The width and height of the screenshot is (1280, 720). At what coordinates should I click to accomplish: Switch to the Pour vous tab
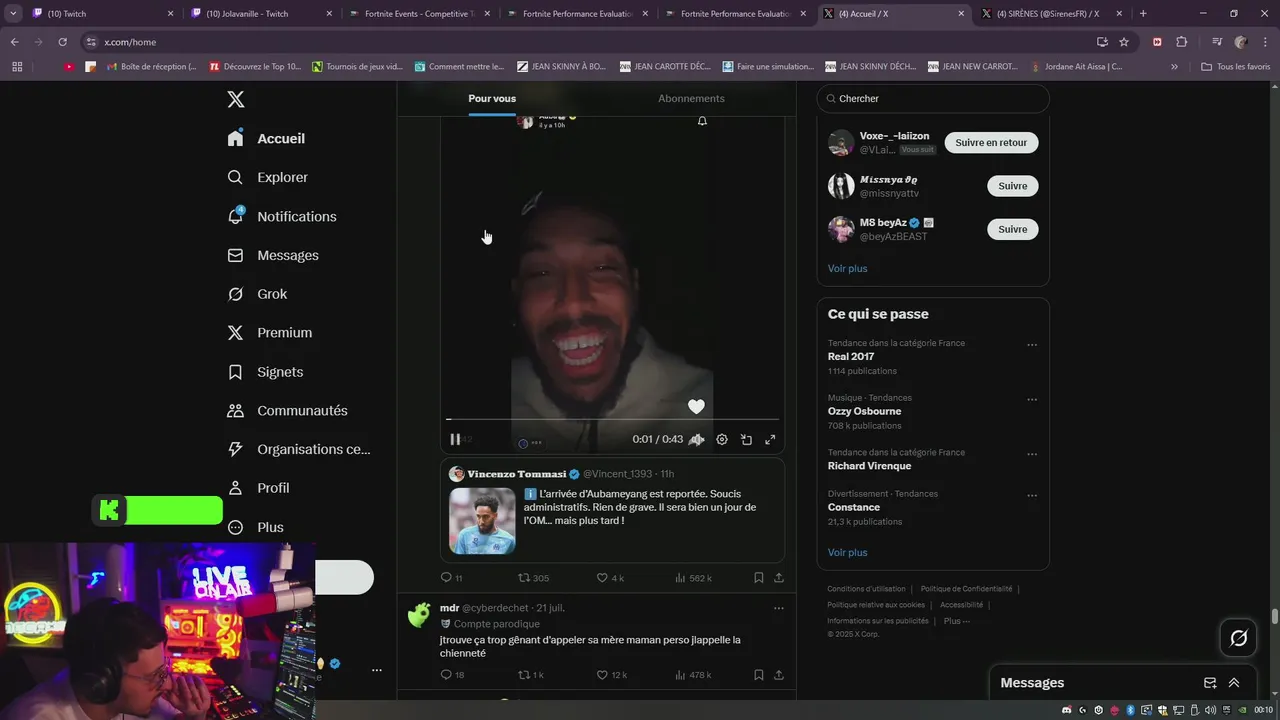[492, 98]
